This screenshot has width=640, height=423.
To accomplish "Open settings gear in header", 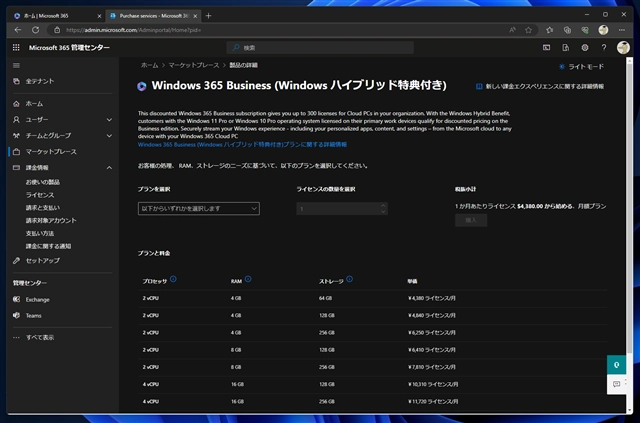I will pyautogui.click(x=585, y=48).
